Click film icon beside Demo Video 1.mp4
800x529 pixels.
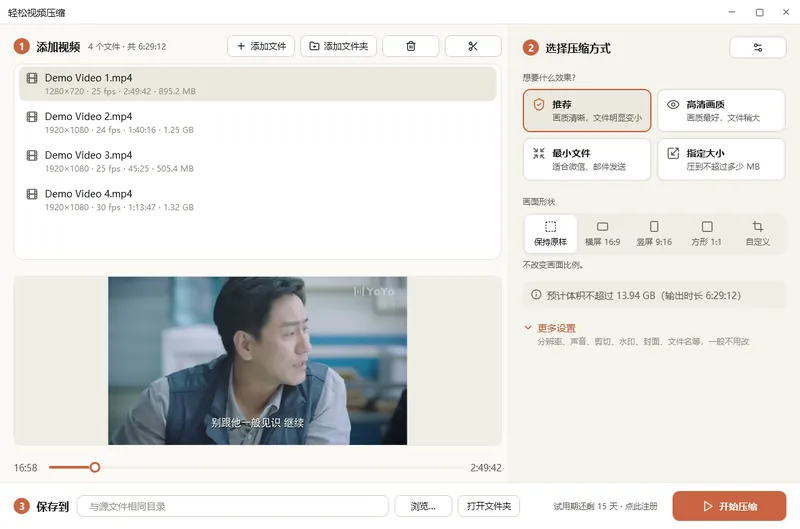(x=32, y=78)
